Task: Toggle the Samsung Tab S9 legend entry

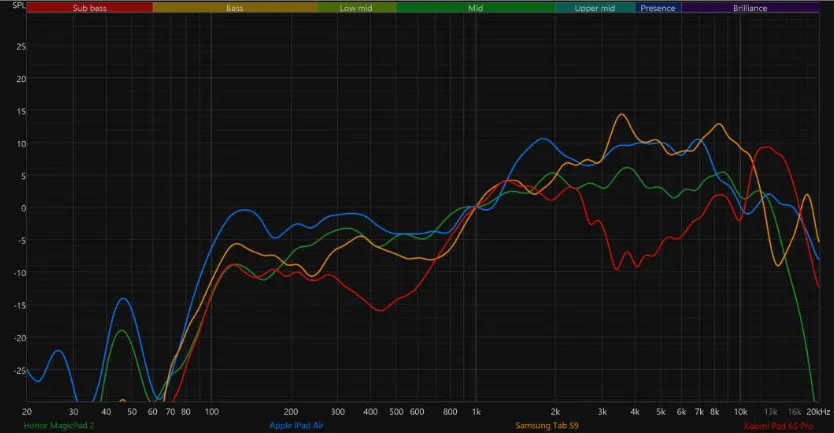Action: pos(547,426)
